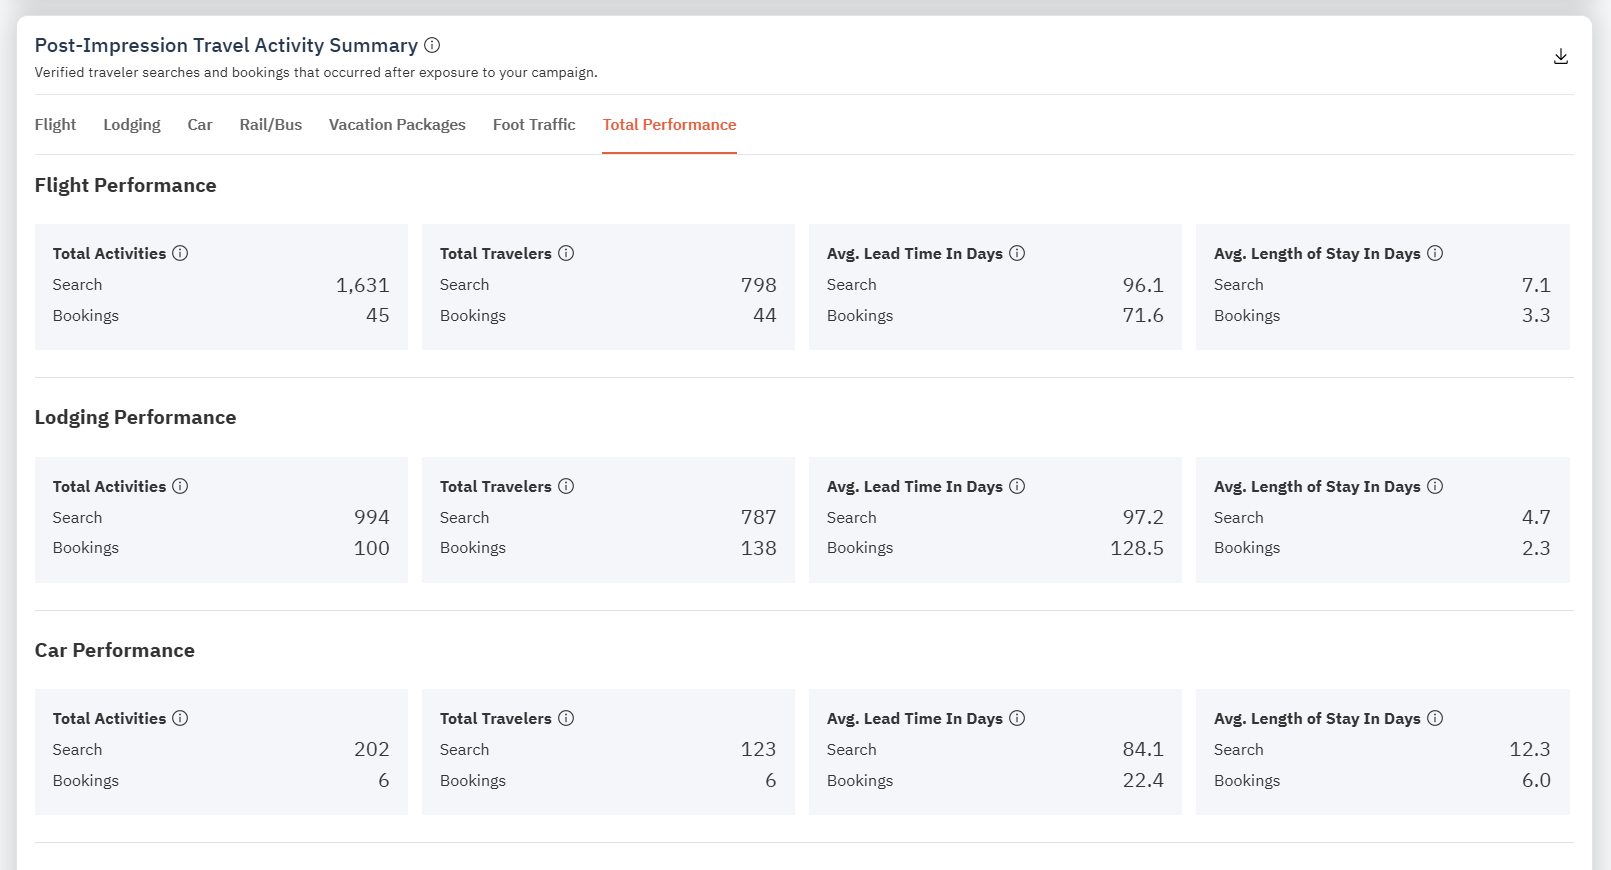This screenshot has width=1611, height=870.
Task: Click info icon for Flight Avg. Length of Stay
Action: [1435, 254]
